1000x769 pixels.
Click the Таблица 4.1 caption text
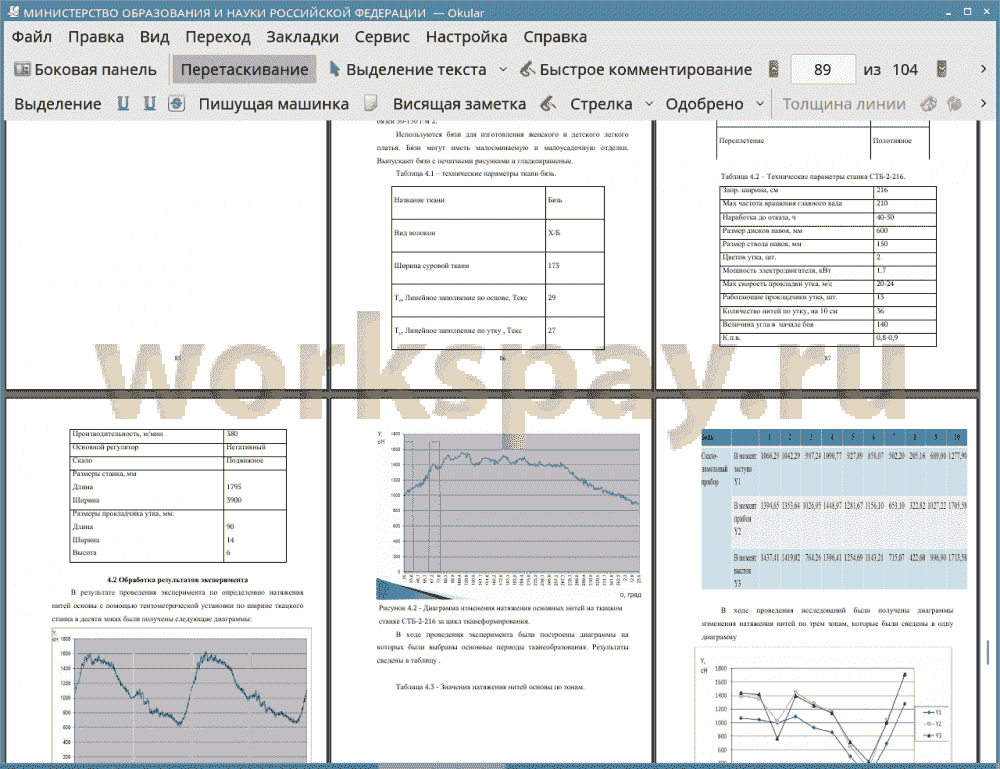click(476, 173)
